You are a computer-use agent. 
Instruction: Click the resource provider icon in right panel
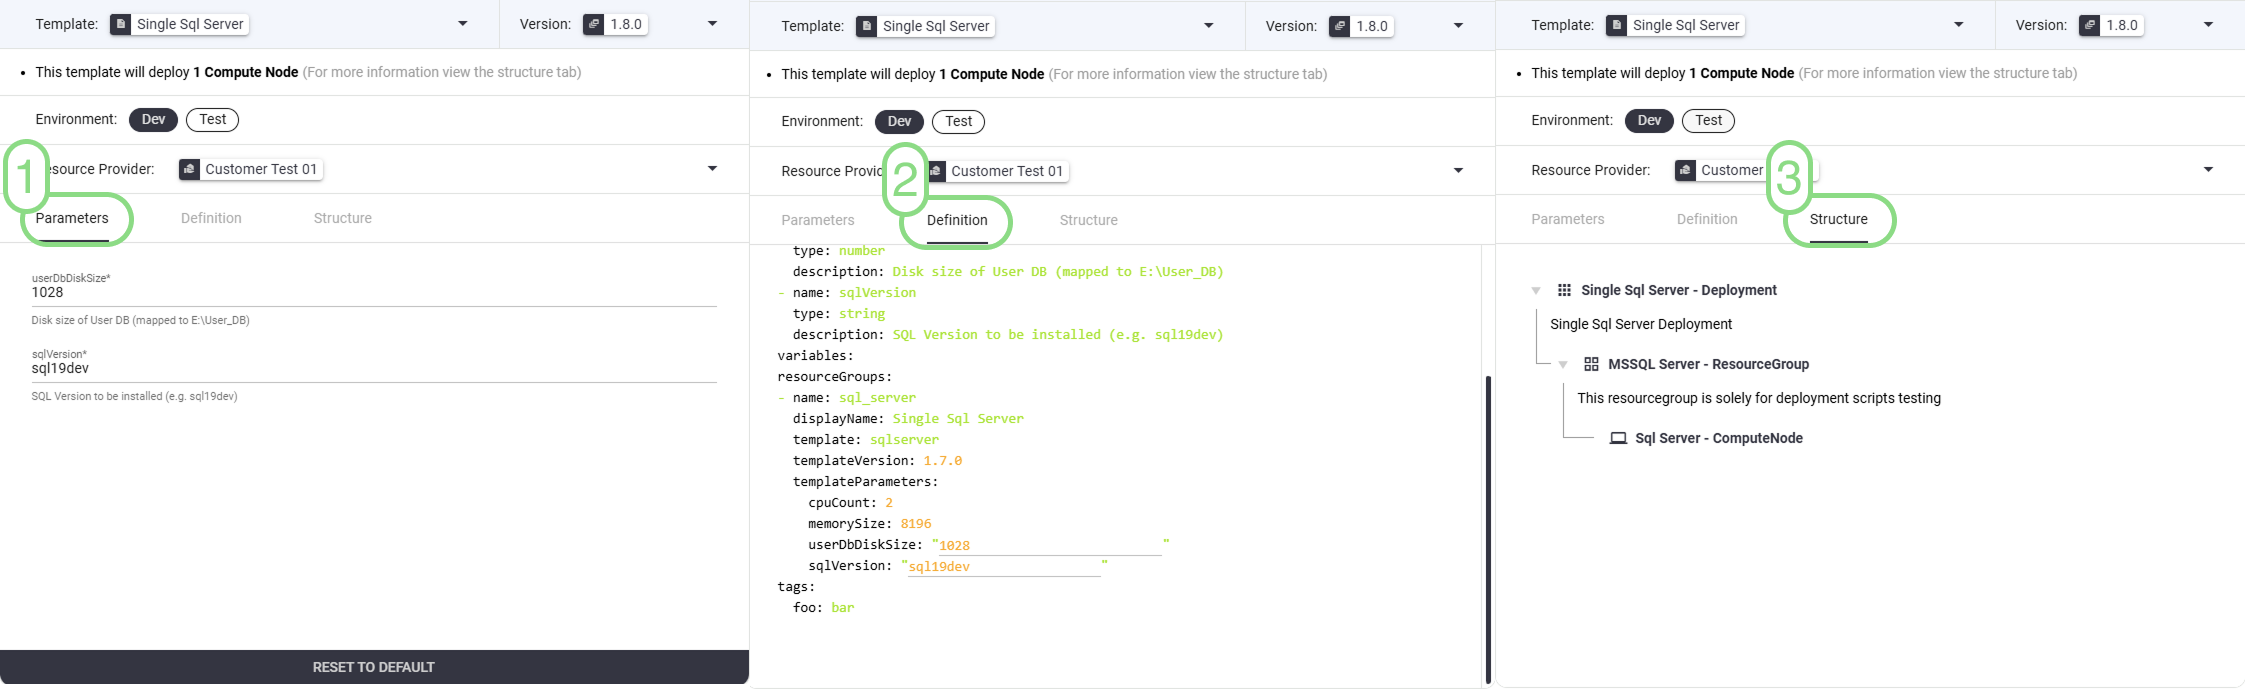[x=1685, y=170]
